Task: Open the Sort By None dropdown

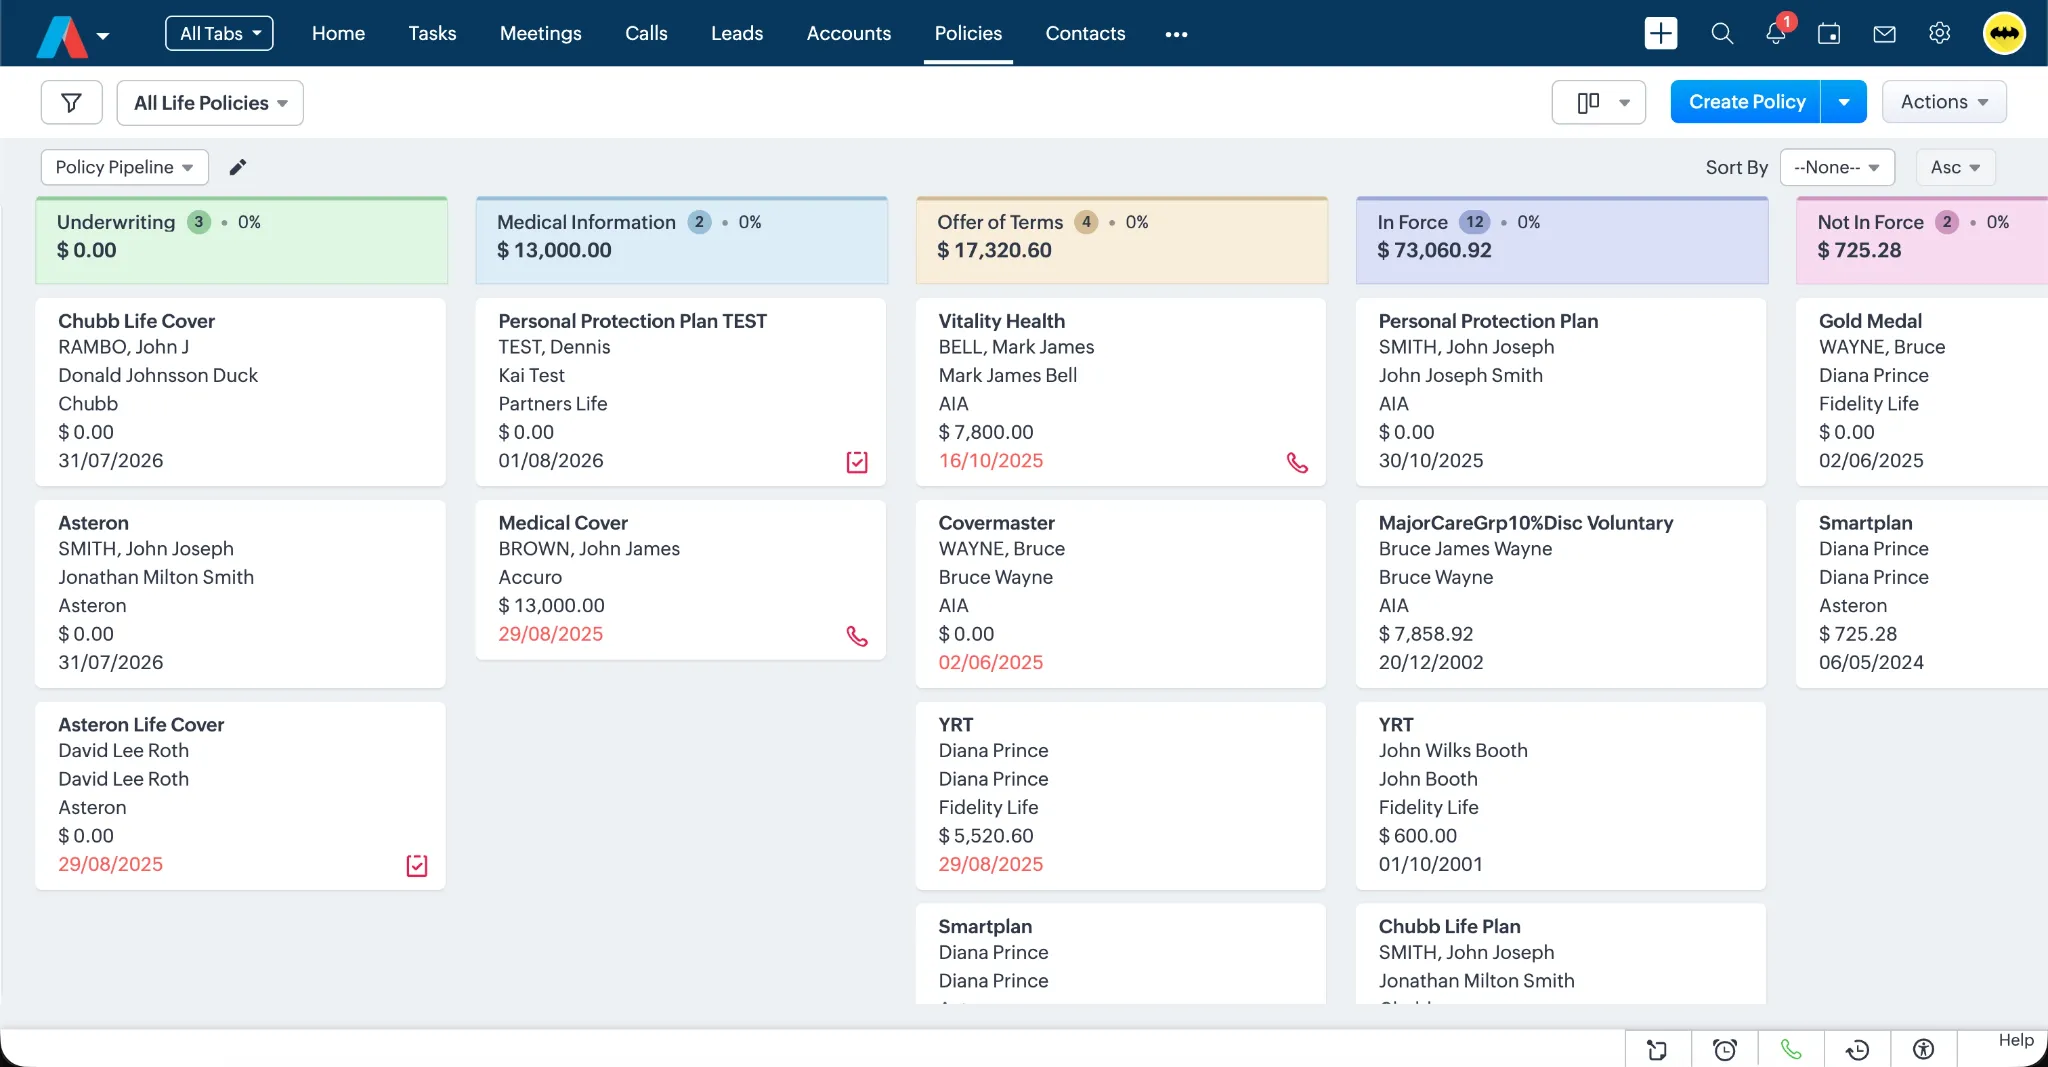Action: pos(1837,167)
